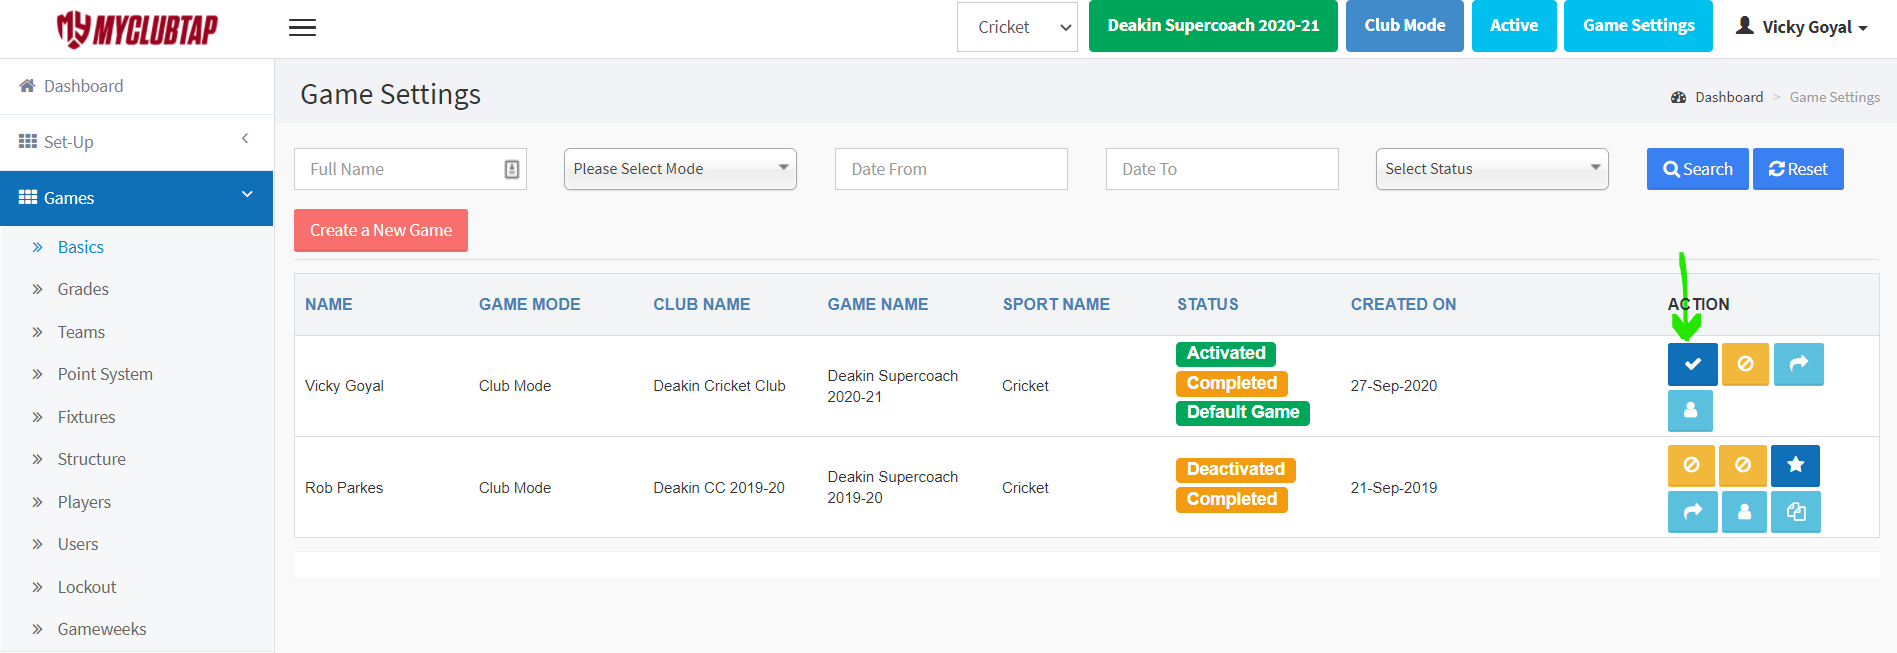The width and height of the screenshot is (1897, 653).
Task: Open Users in the sidebar
Action: [x=78, y=544]
